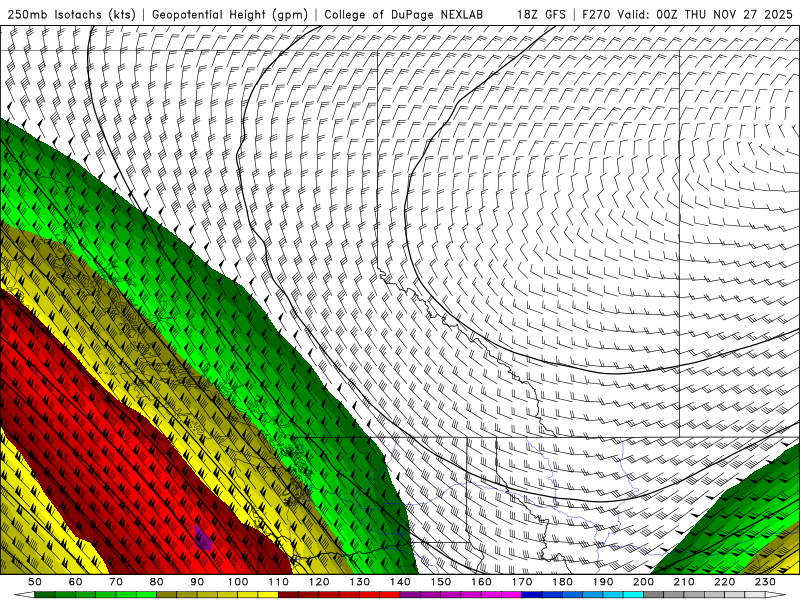Screen dimensions: 800x600
Task: Click the legend value 100
Action: pyautogui.click(x=238, y=582)
